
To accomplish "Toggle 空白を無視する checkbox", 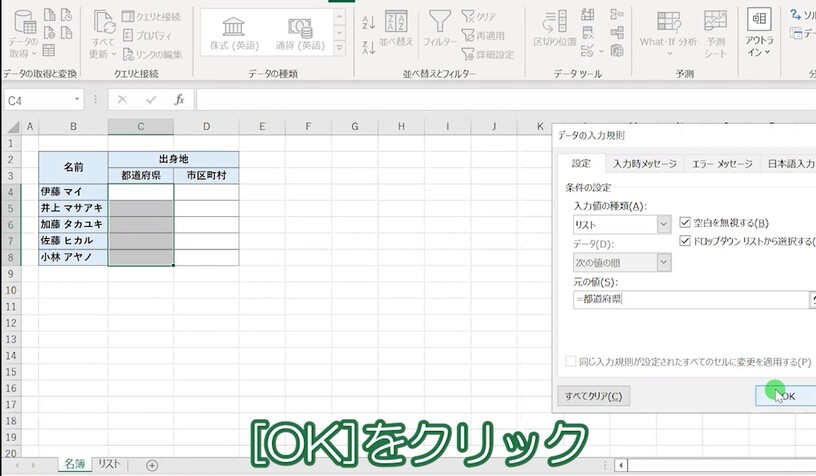I will 685,223.
